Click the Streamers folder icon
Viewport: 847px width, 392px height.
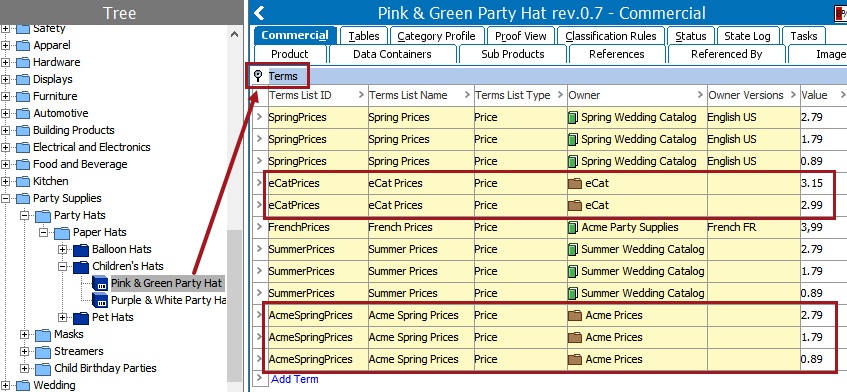pyautogui.click(x=43, y=352)
